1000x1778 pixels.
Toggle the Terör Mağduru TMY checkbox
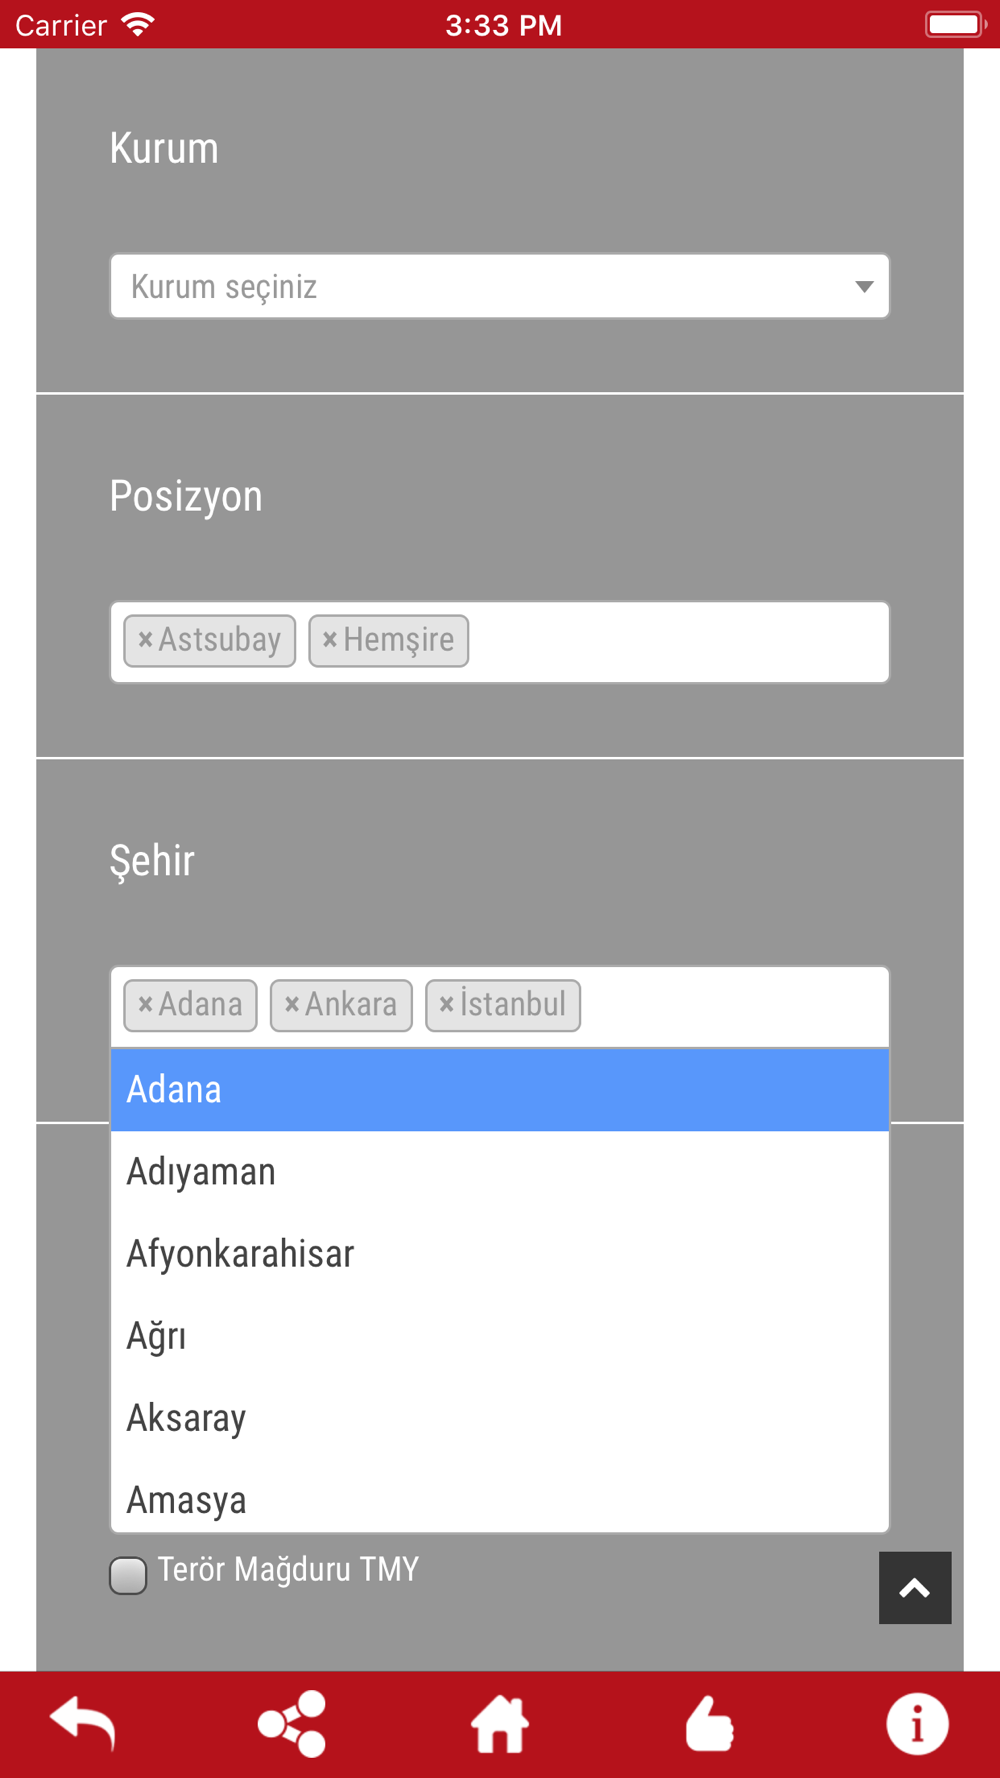[x=128, y=1575]
